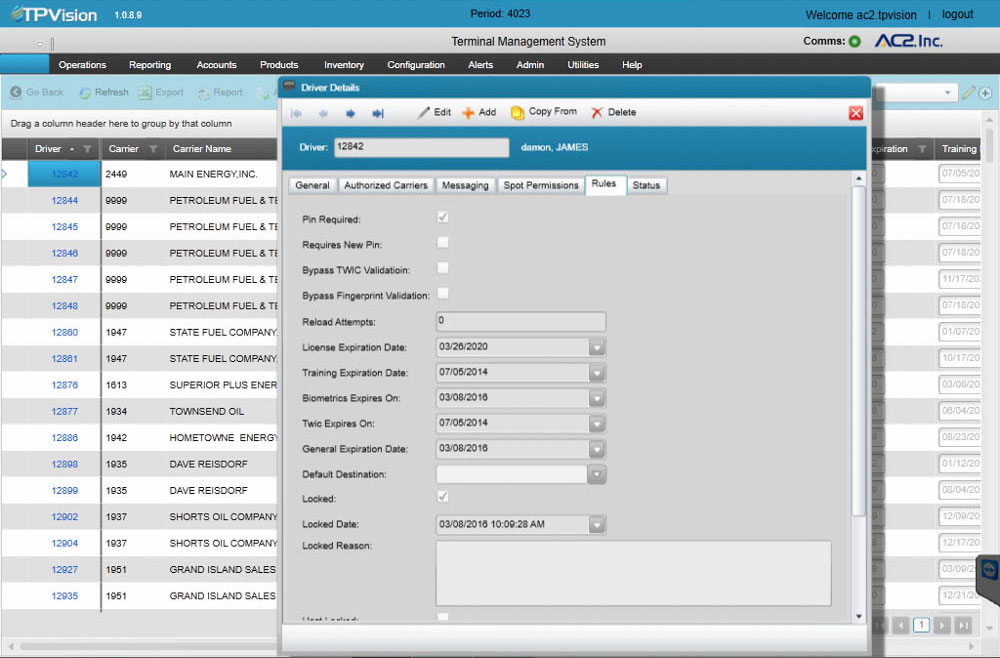Uncheck the Locked checkbox
Viewport: 1000px width, 658px height.
click(442, 498)
